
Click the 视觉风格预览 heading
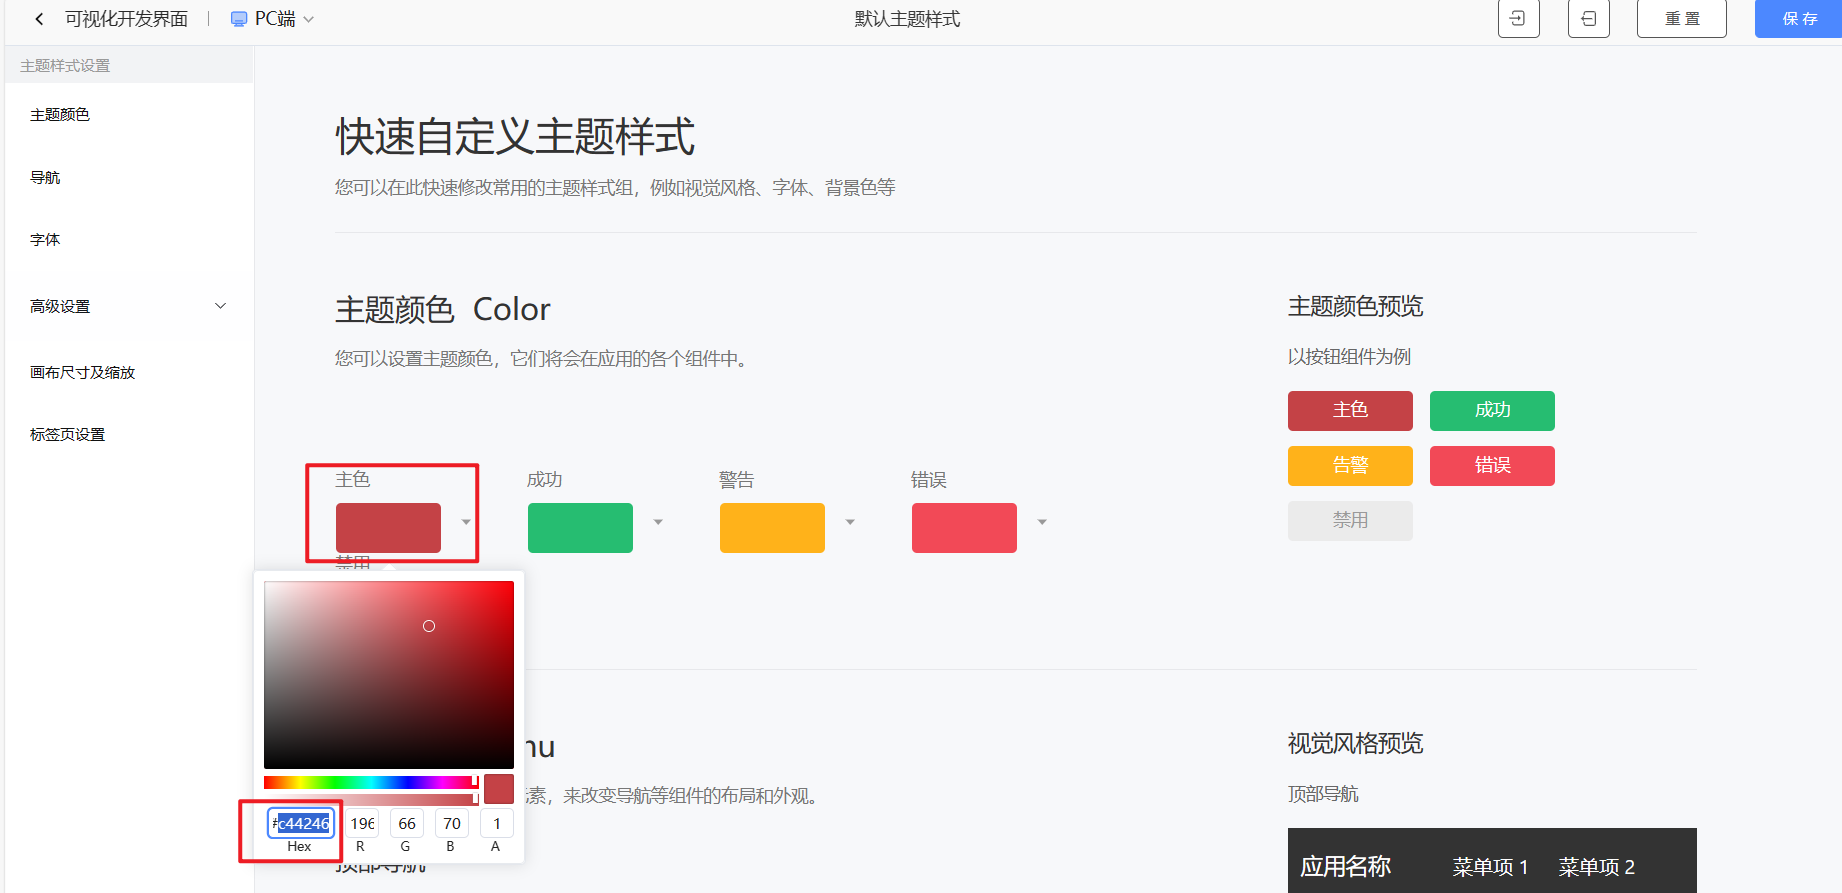[x=1355, y=743]
